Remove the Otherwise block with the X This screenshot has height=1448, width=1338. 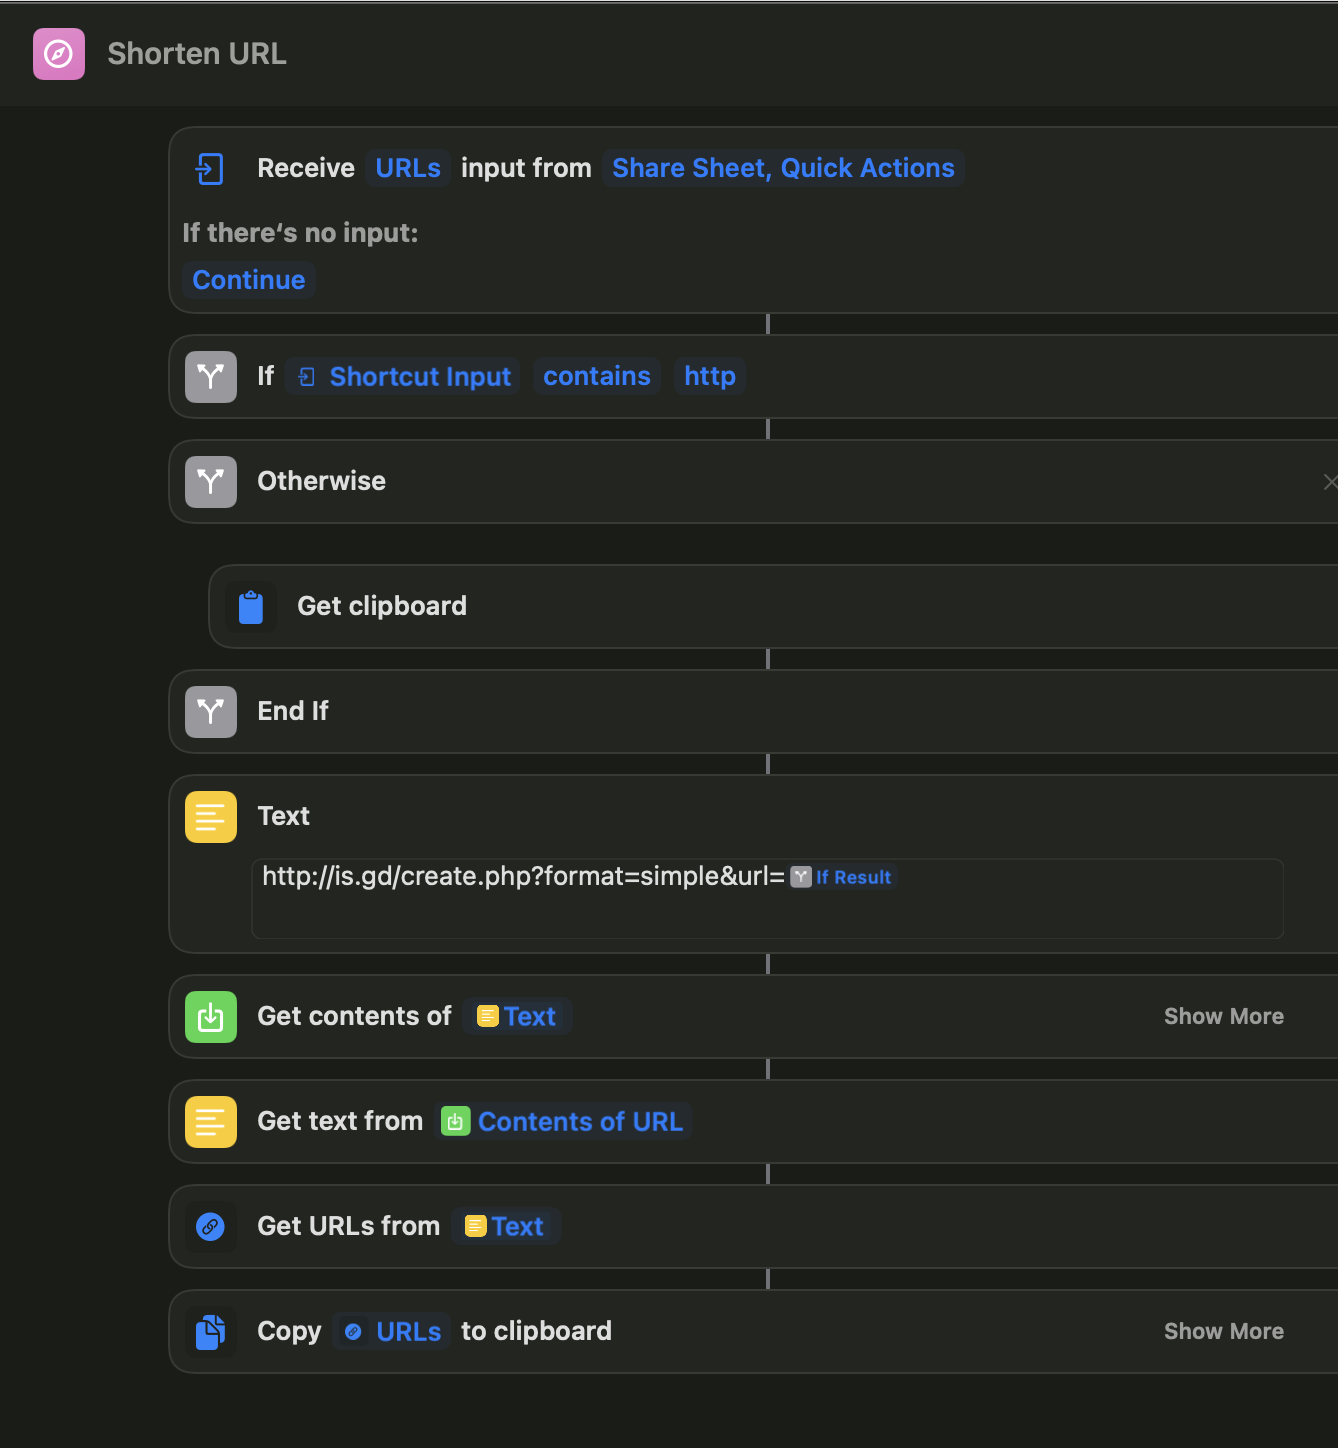[x=1329, y=481]
